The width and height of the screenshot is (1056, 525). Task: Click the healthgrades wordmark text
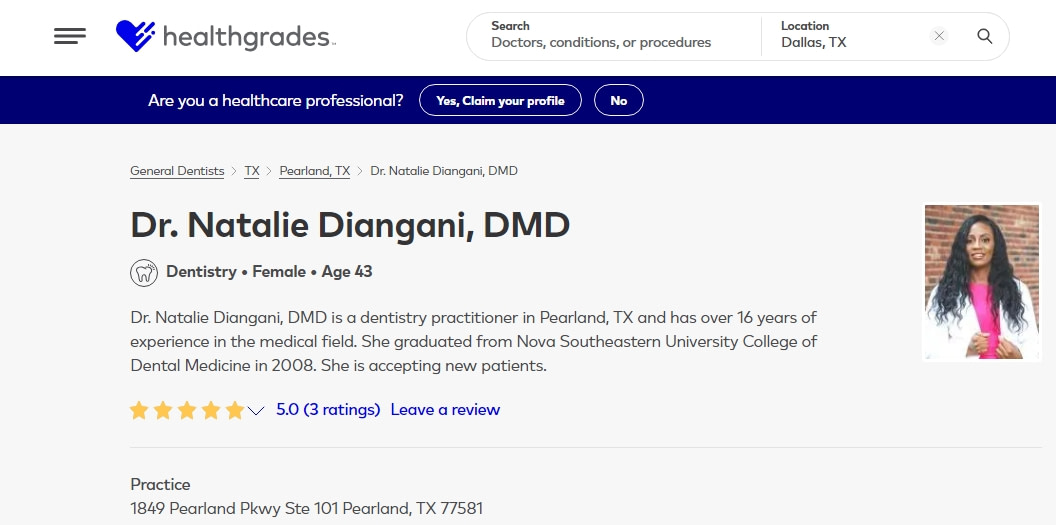[x=248, y=38]
